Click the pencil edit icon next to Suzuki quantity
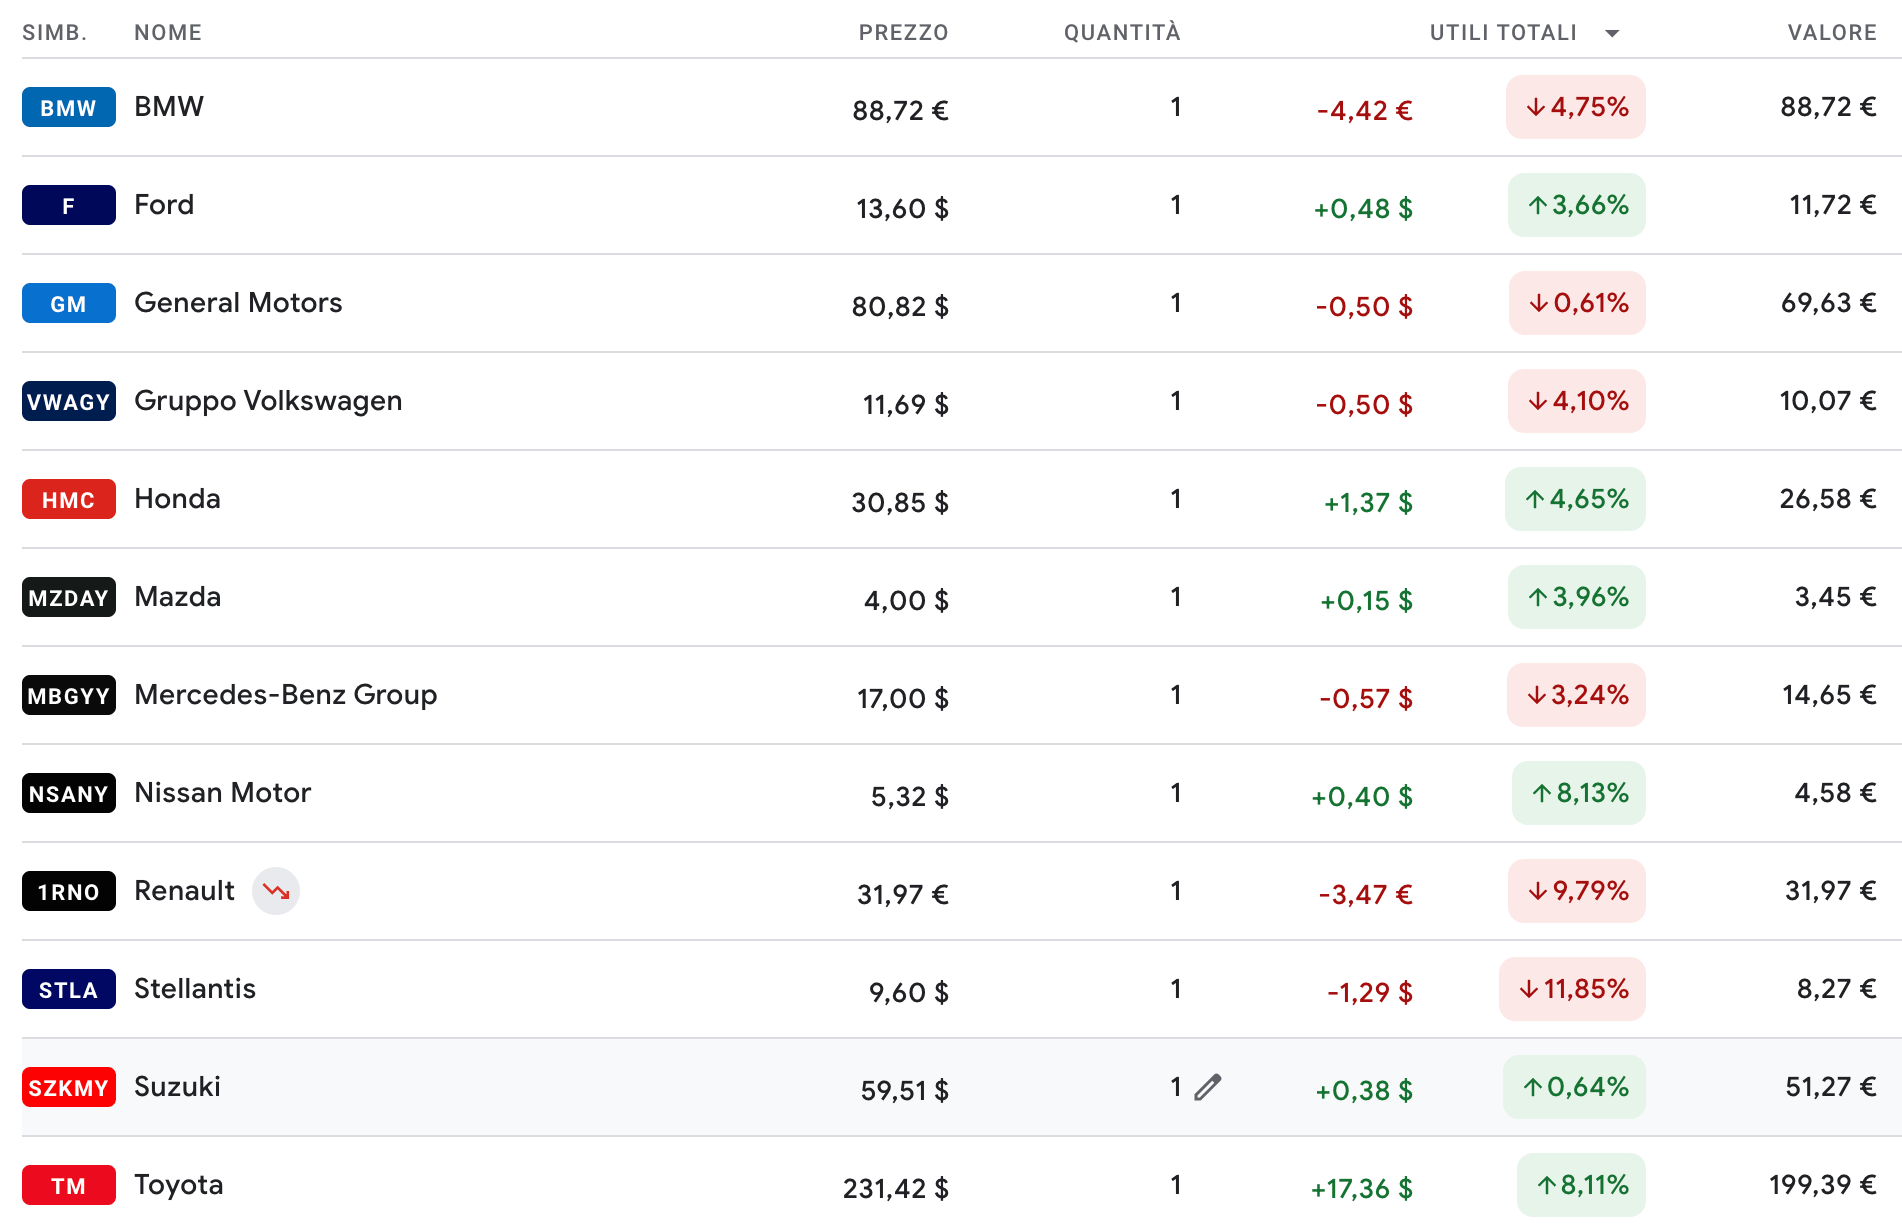 tap(1208, 1087)
